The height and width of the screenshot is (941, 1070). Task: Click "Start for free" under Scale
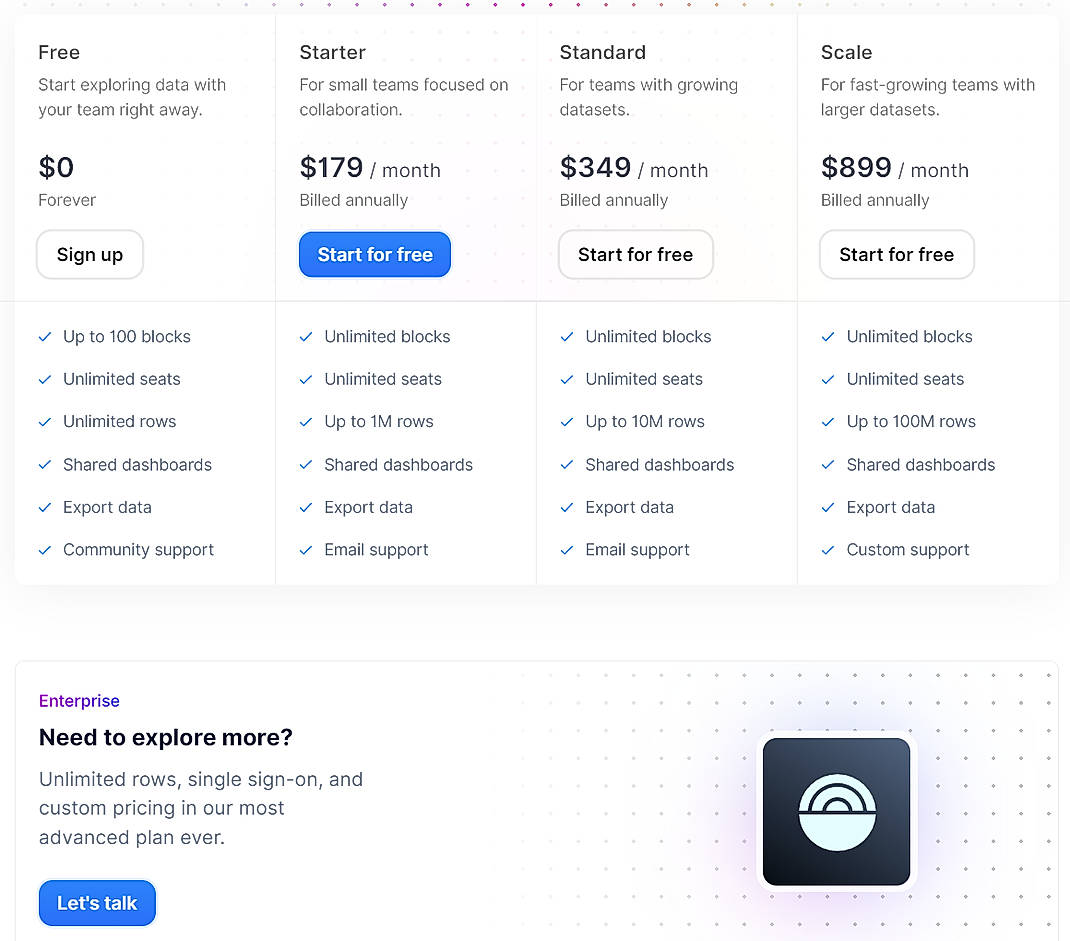tap(896, 254)
